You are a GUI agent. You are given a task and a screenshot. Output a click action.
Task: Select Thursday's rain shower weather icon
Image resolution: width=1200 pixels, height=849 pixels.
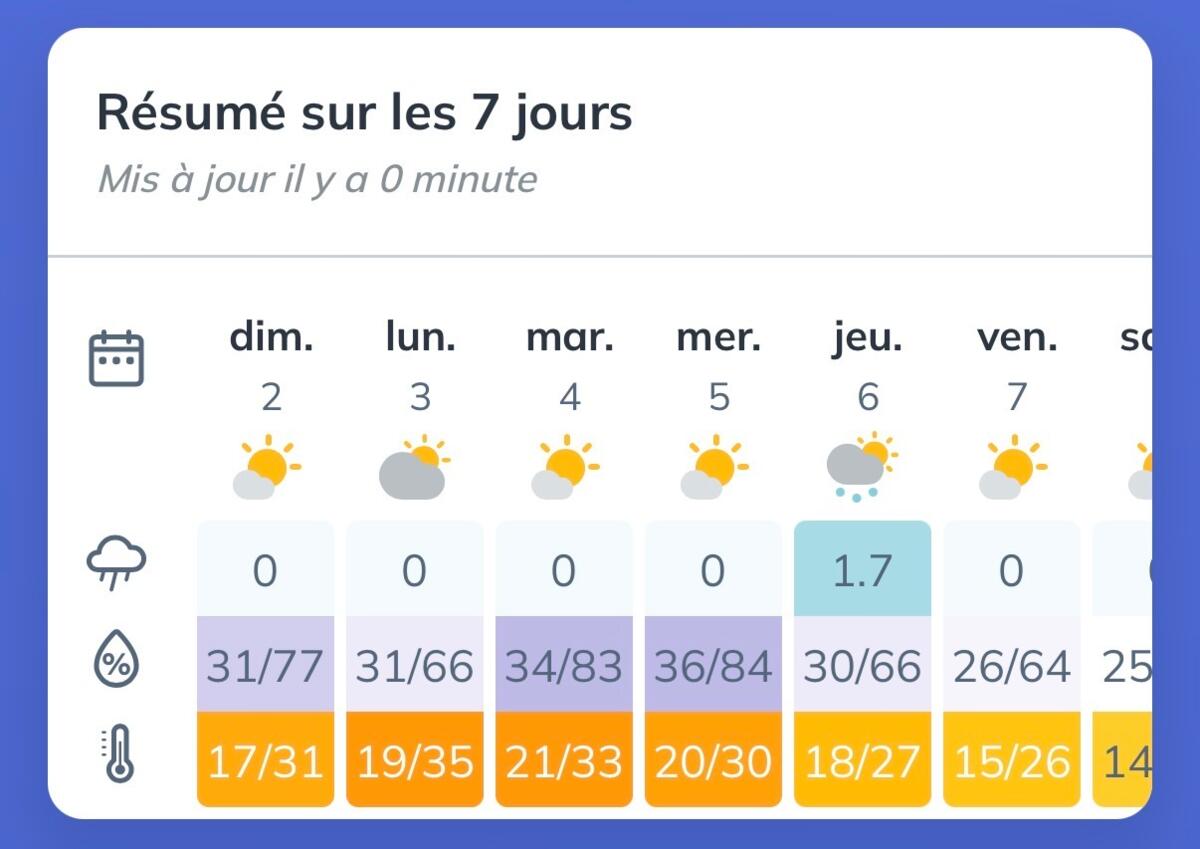pyautogui.click(x=863, y=468)
